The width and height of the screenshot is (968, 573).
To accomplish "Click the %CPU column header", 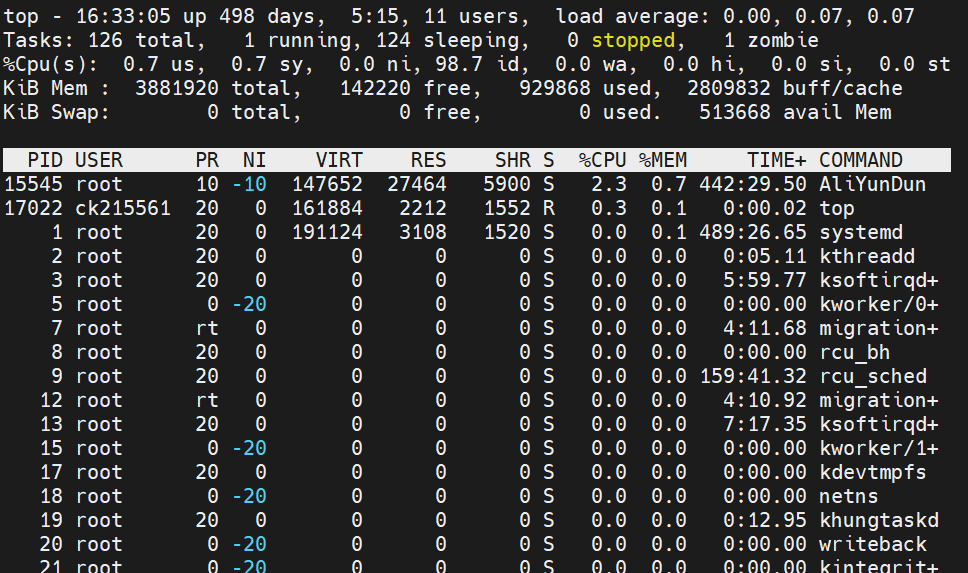I will pos(603,160).
